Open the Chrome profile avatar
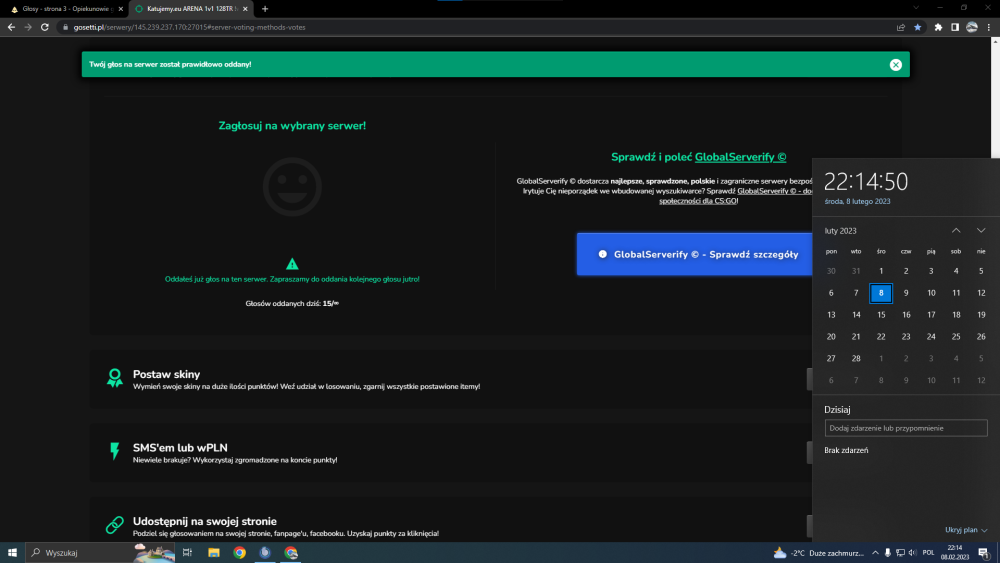The image size is (1000, 563). point(971,27)
